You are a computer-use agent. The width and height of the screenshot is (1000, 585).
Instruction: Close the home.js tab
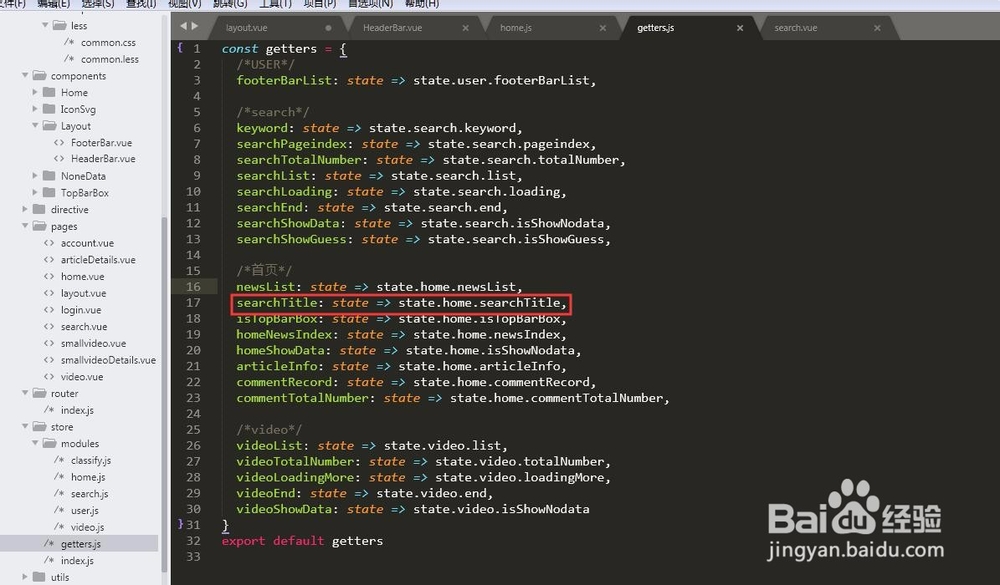click(603, 27)
